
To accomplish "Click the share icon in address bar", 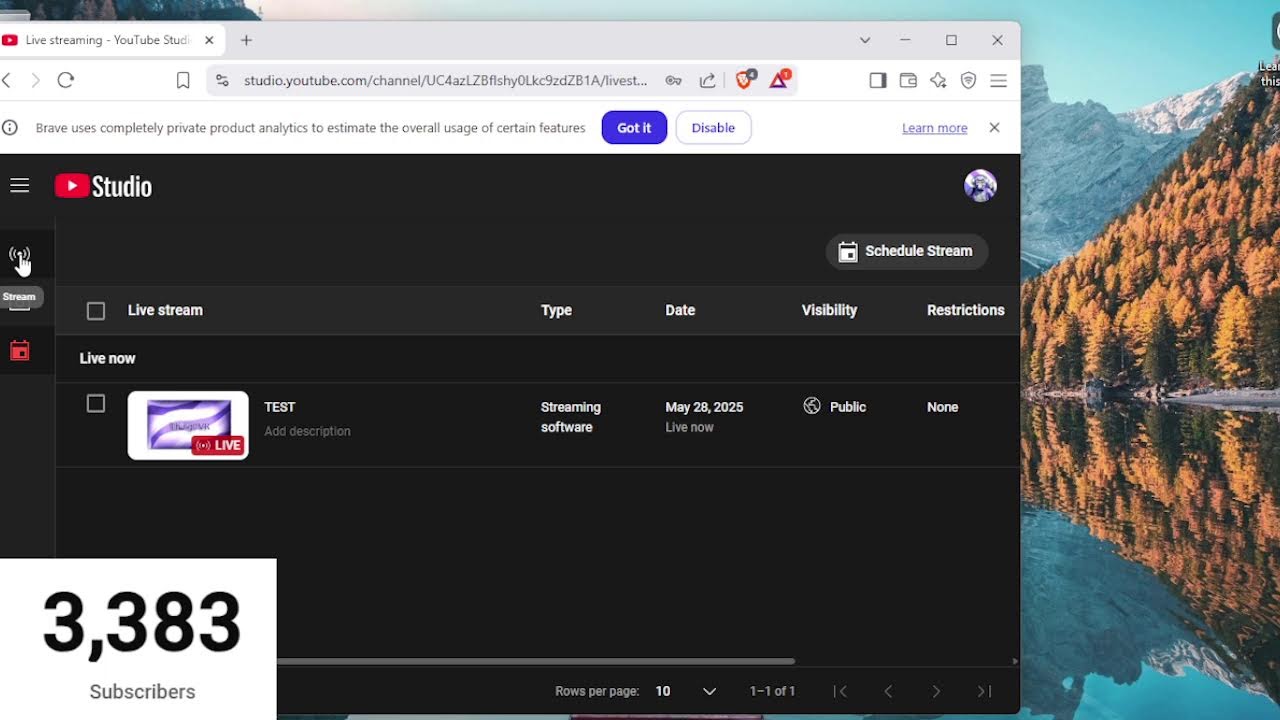I will pyautogui.click(x=708, y=80).
